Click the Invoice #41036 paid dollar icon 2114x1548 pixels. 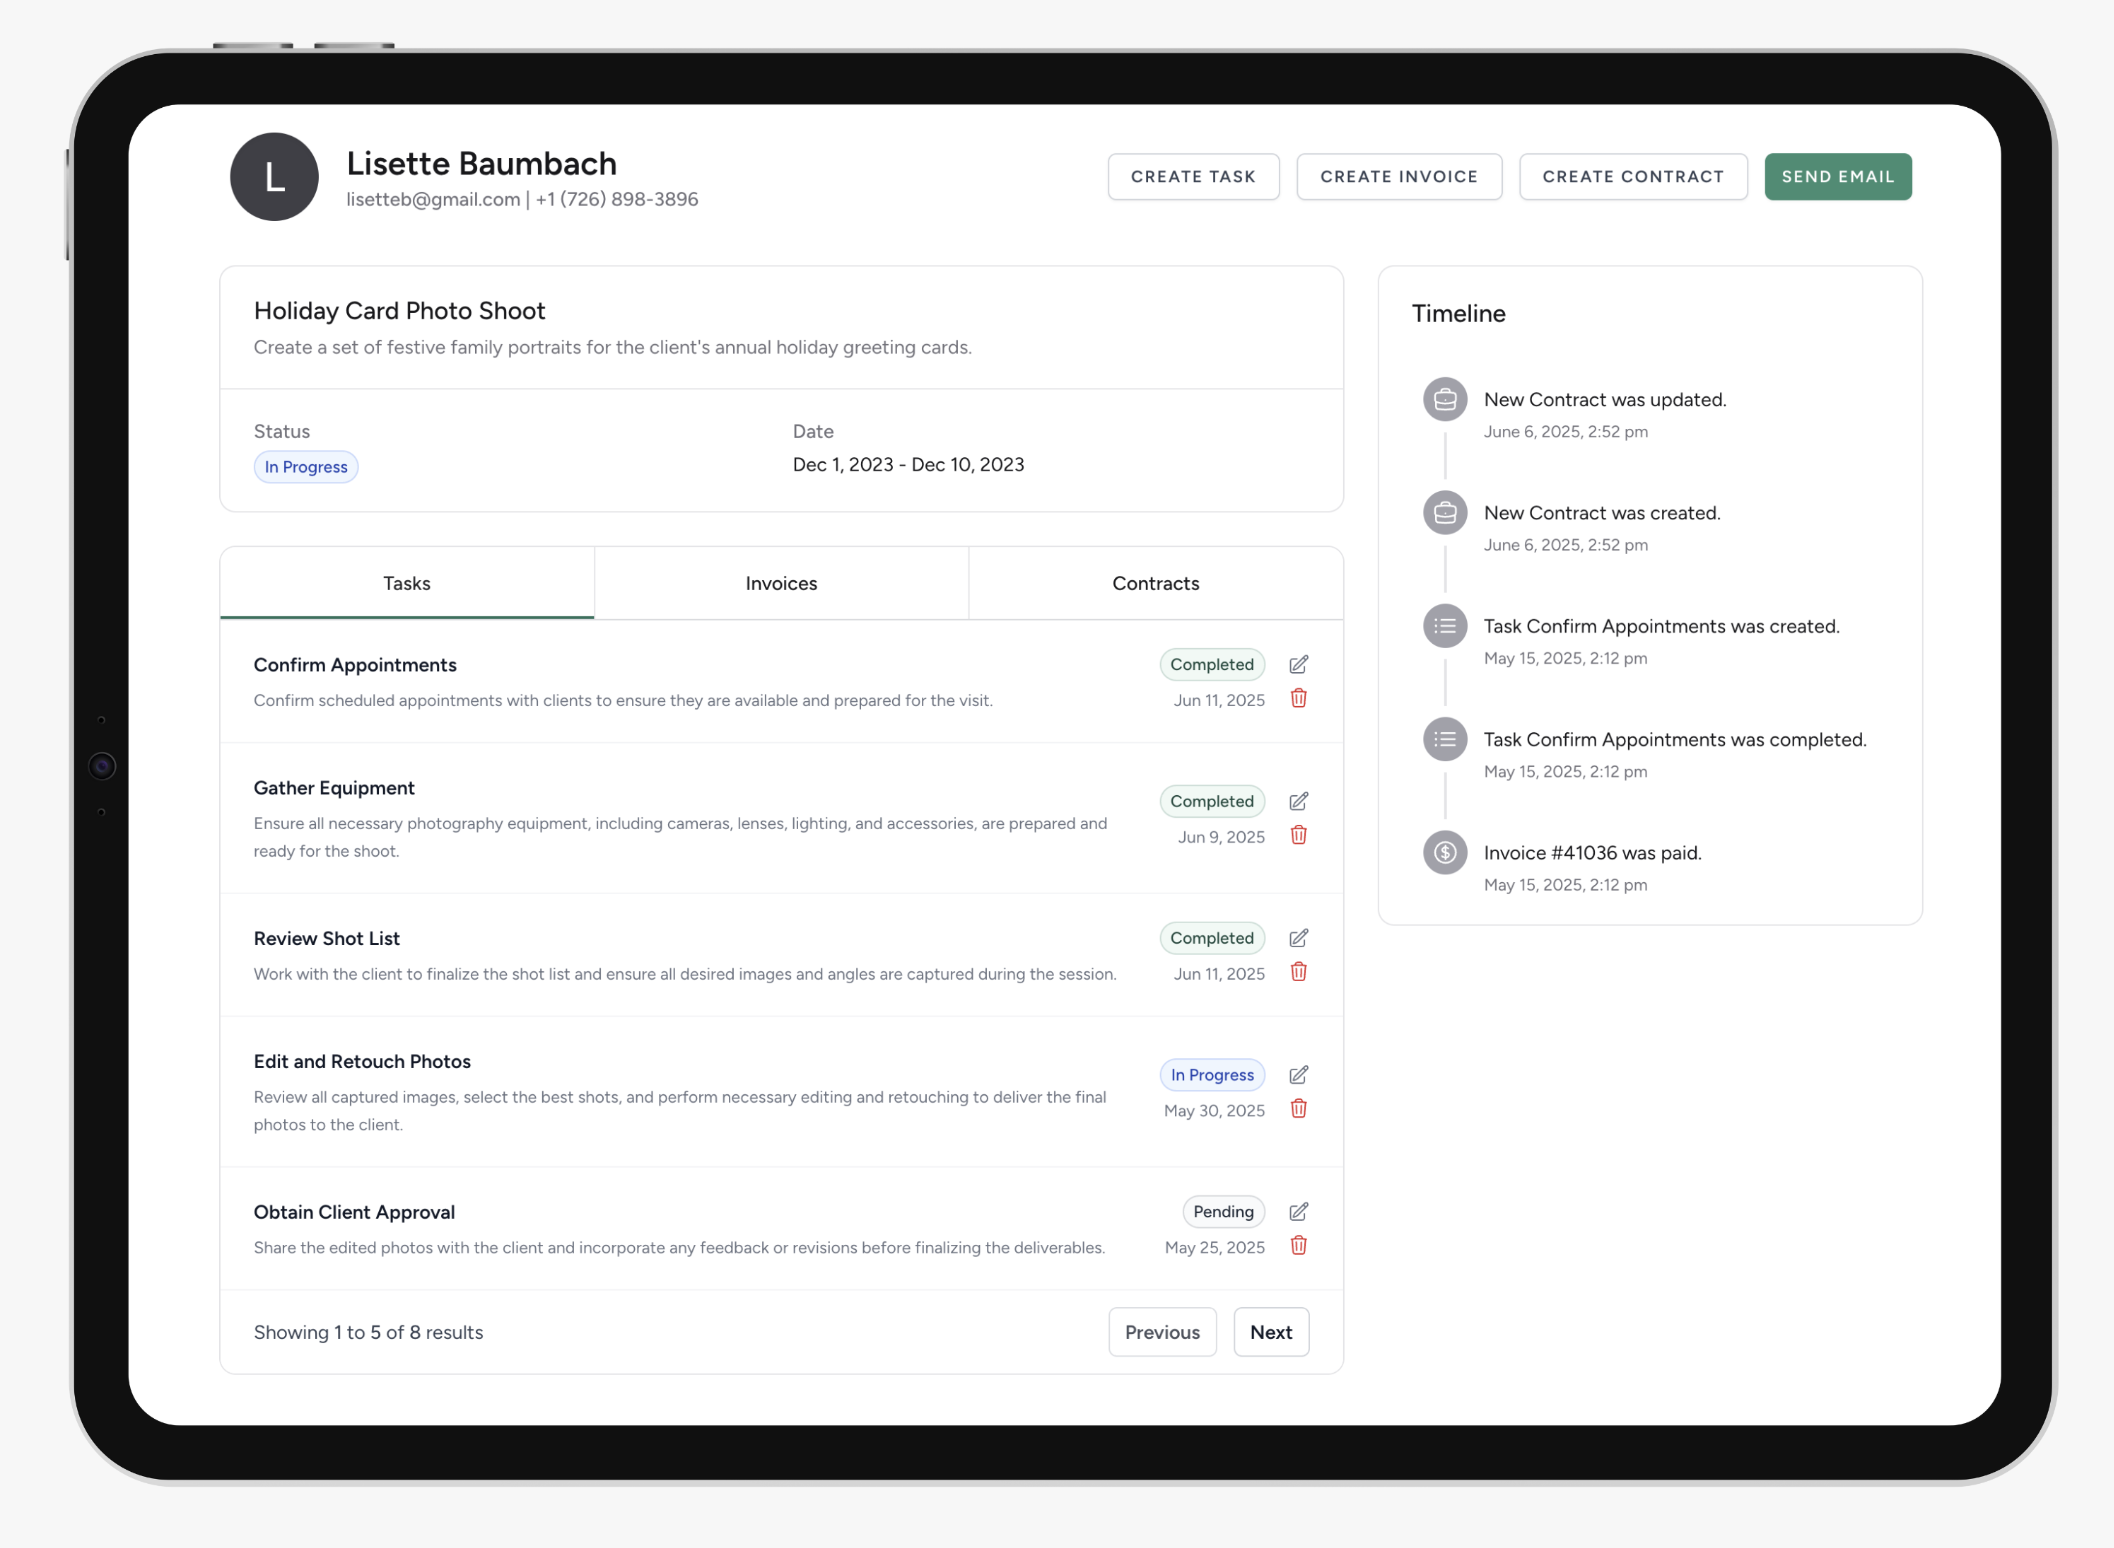coord(1444,853)
